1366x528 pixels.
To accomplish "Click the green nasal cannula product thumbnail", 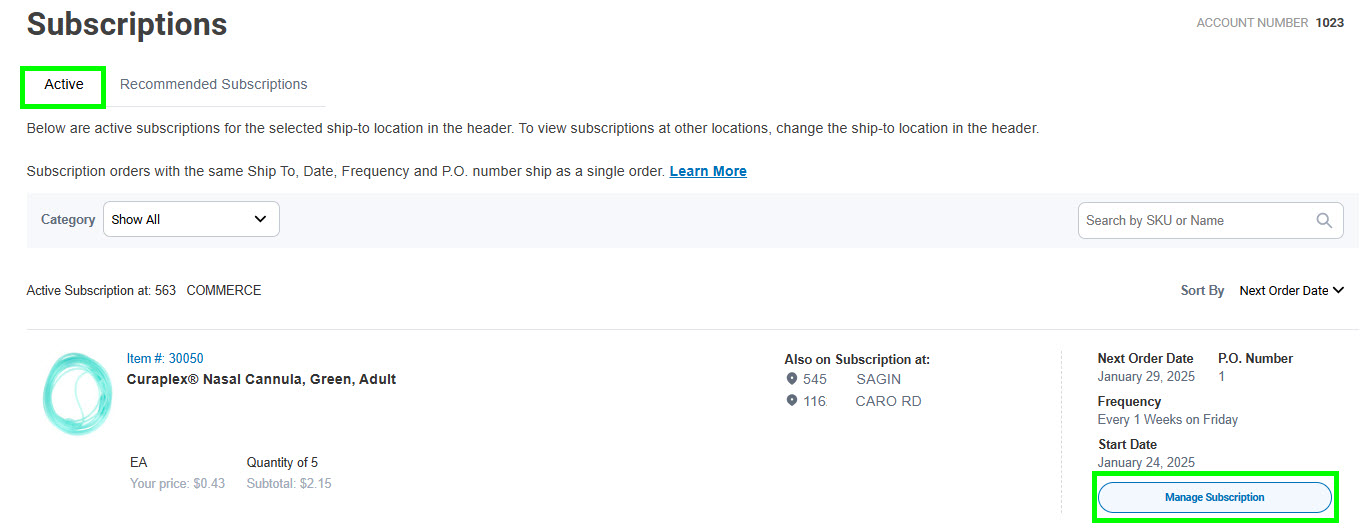I will [x=77, y=394].
